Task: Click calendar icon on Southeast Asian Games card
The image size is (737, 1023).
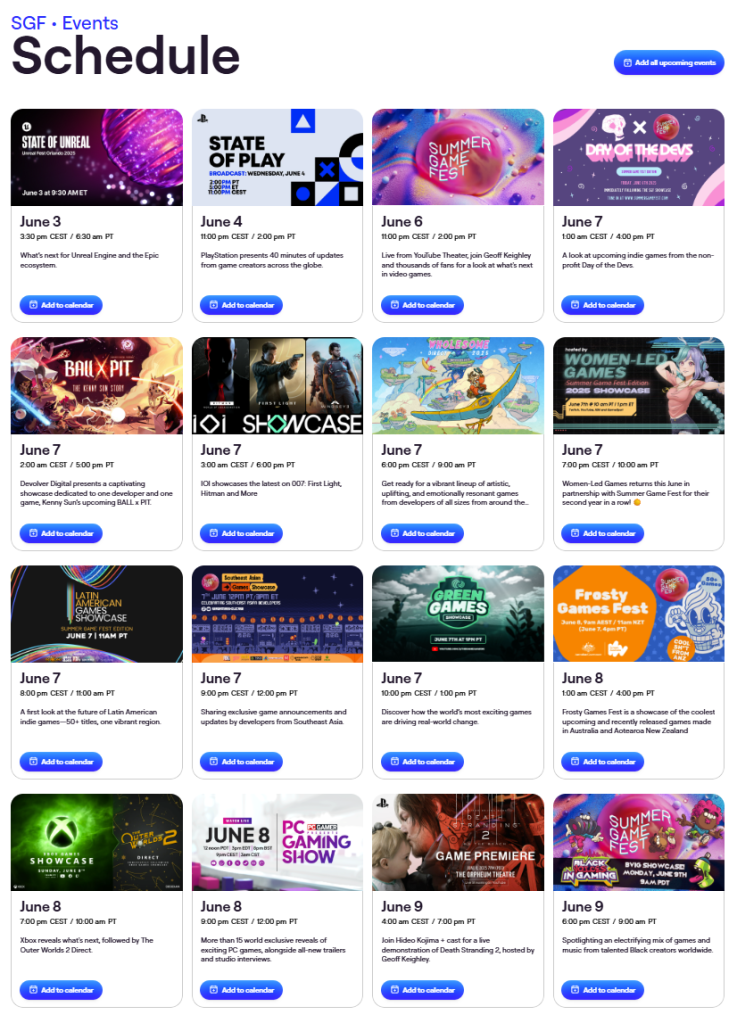Action: tap(214, 761)
